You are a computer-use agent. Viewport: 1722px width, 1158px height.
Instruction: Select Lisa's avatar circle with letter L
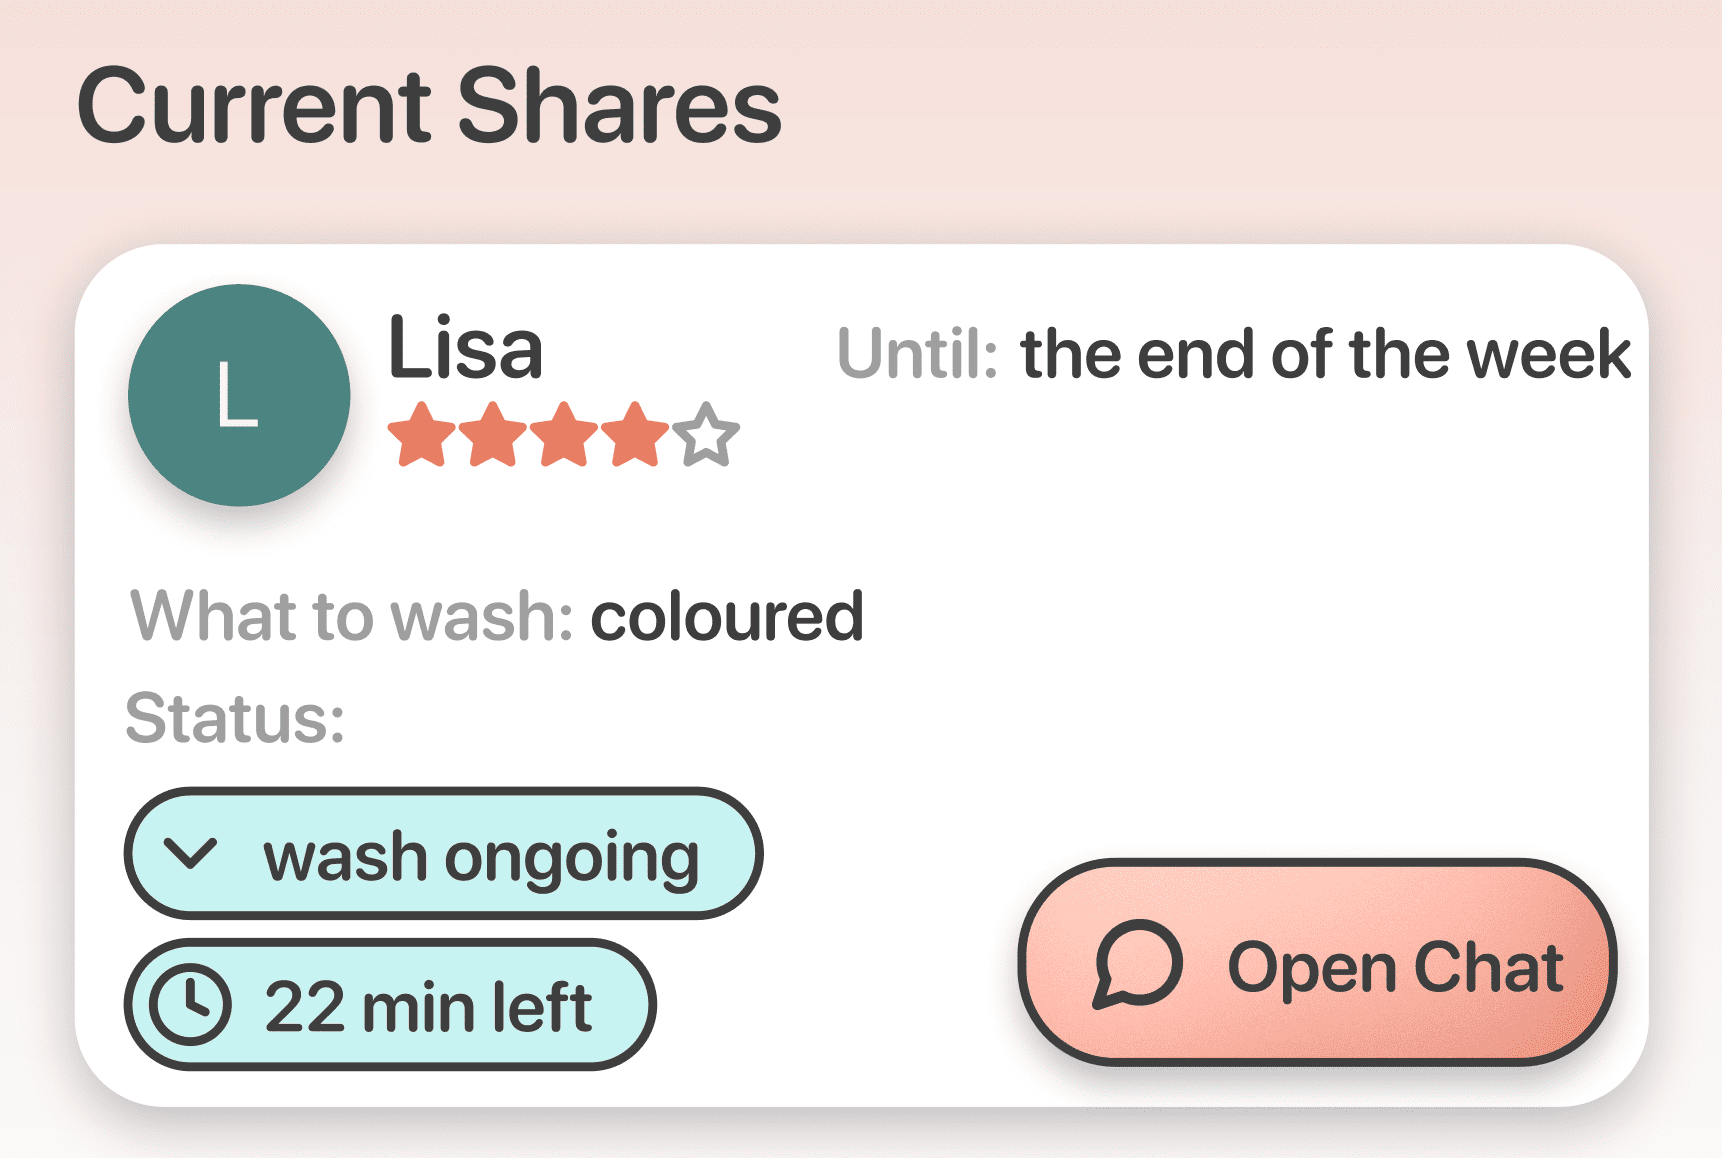pos(238,396)
